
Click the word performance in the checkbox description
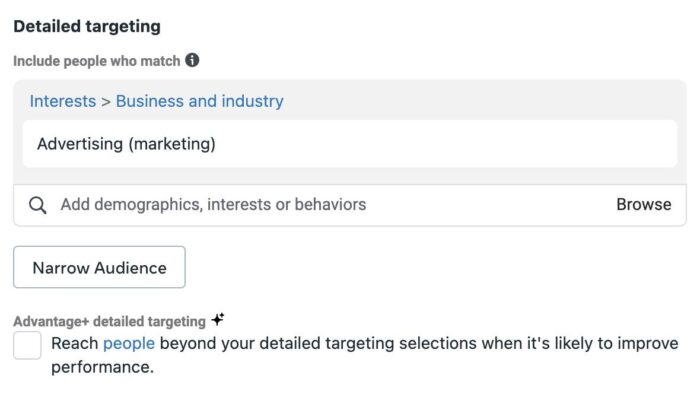pos(100,367)
